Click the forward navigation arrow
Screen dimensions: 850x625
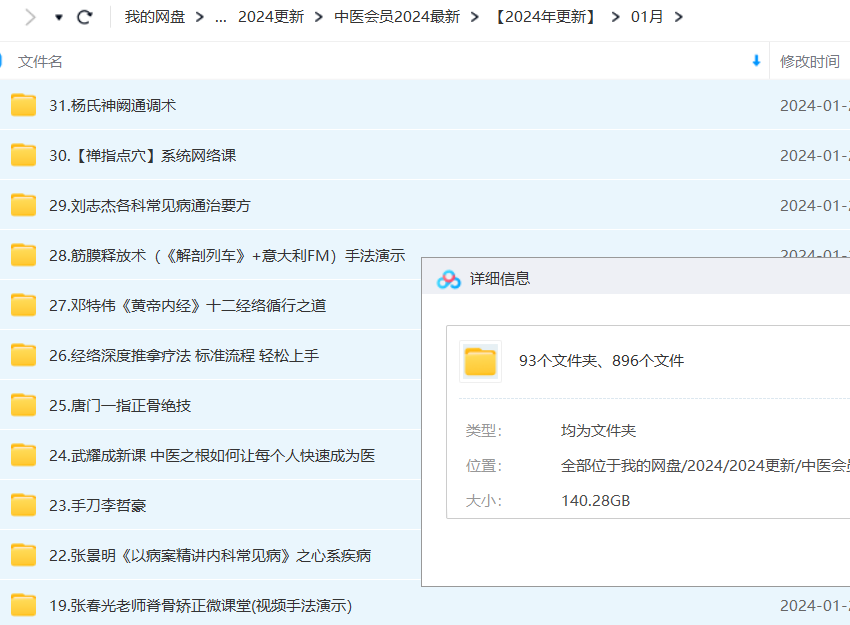30,17
